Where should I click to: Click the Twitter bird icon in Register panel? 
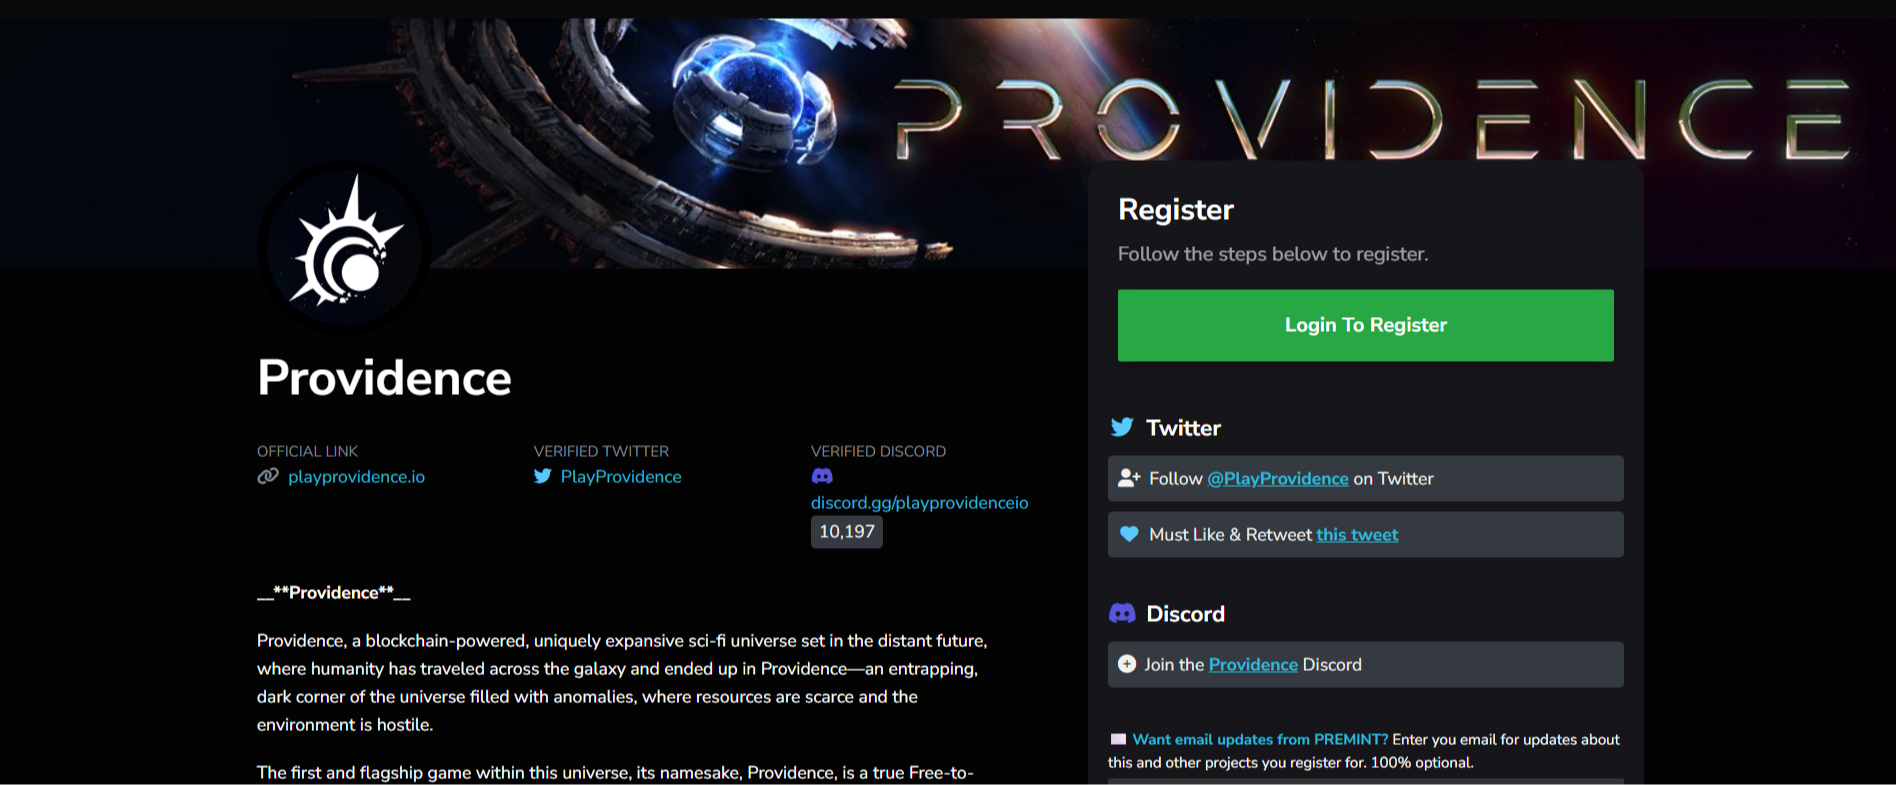[x=1122, y=427]
